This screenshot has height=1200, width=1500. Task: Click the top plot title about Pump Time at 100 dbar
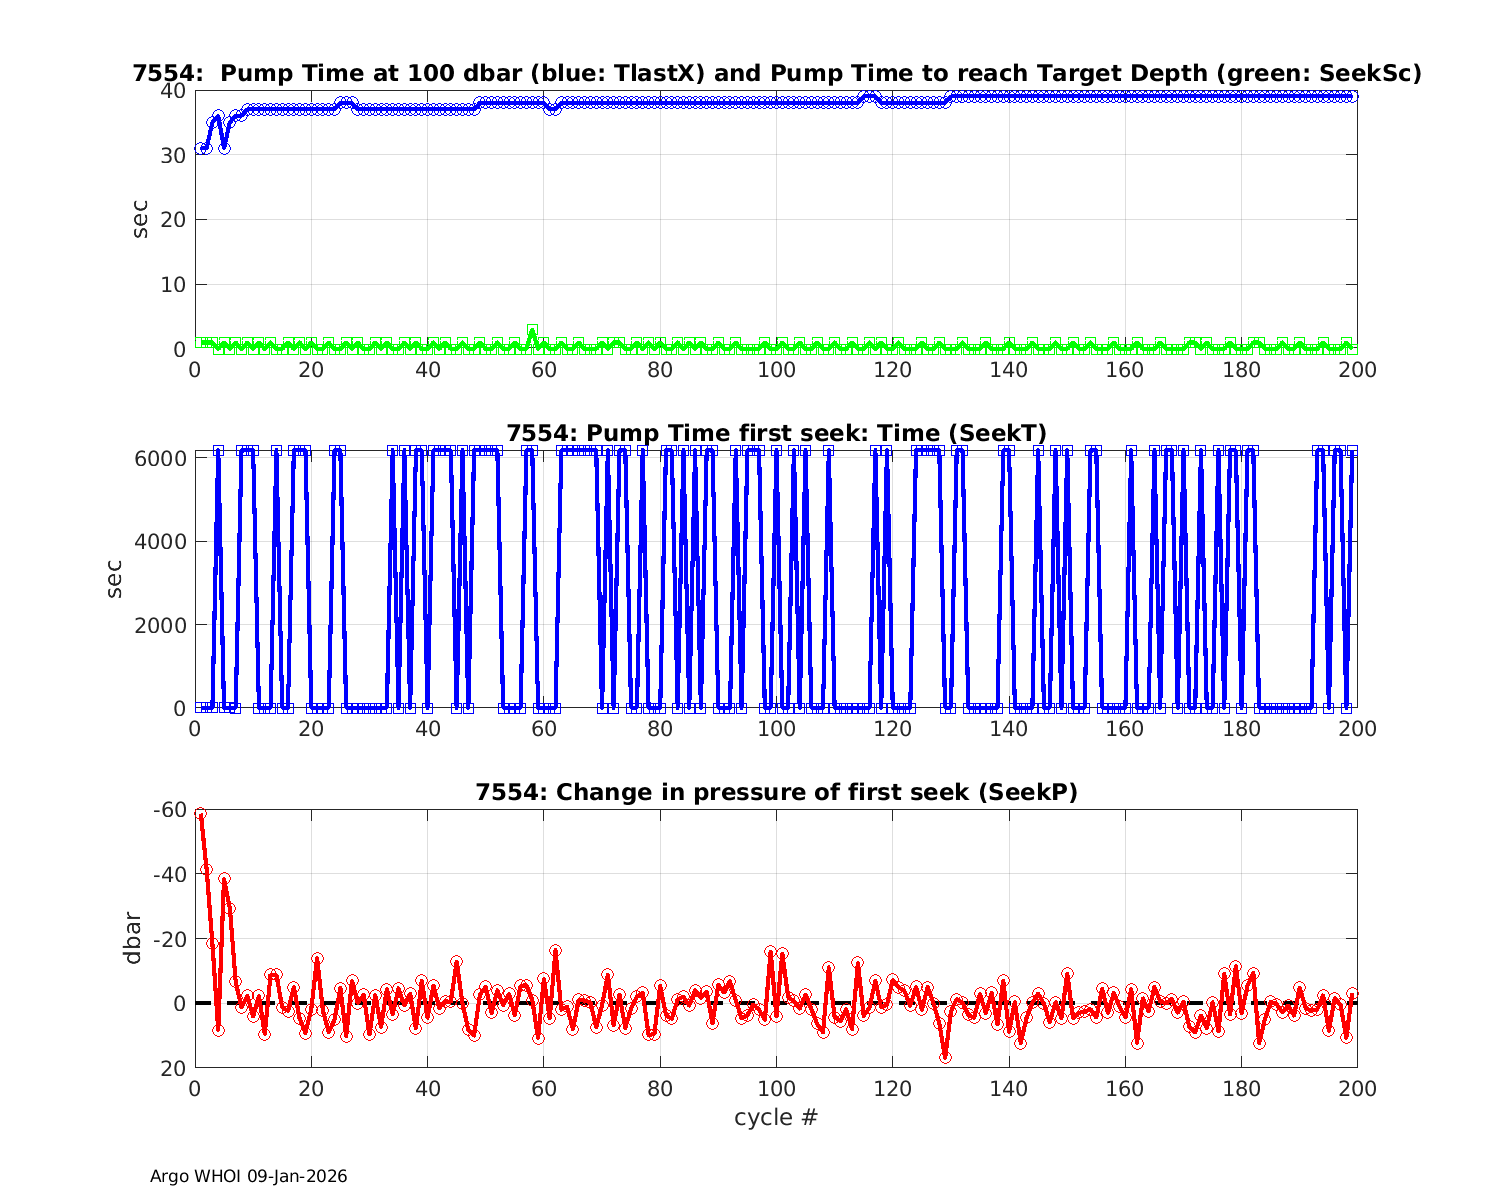click(776, 73)
